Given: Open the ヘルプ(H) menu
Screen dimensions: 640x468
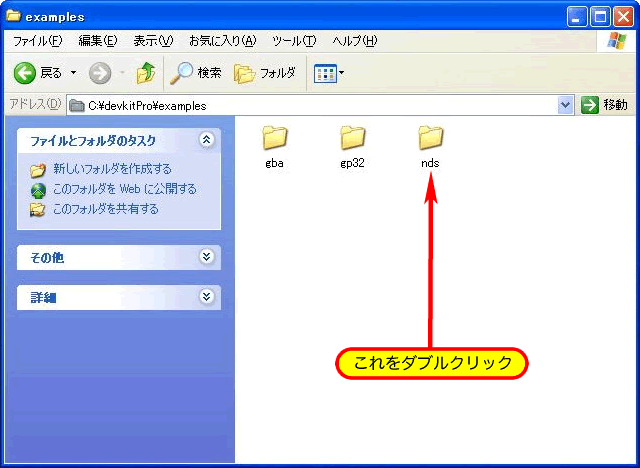Looking at the screenshot, I should coord(355,41).
